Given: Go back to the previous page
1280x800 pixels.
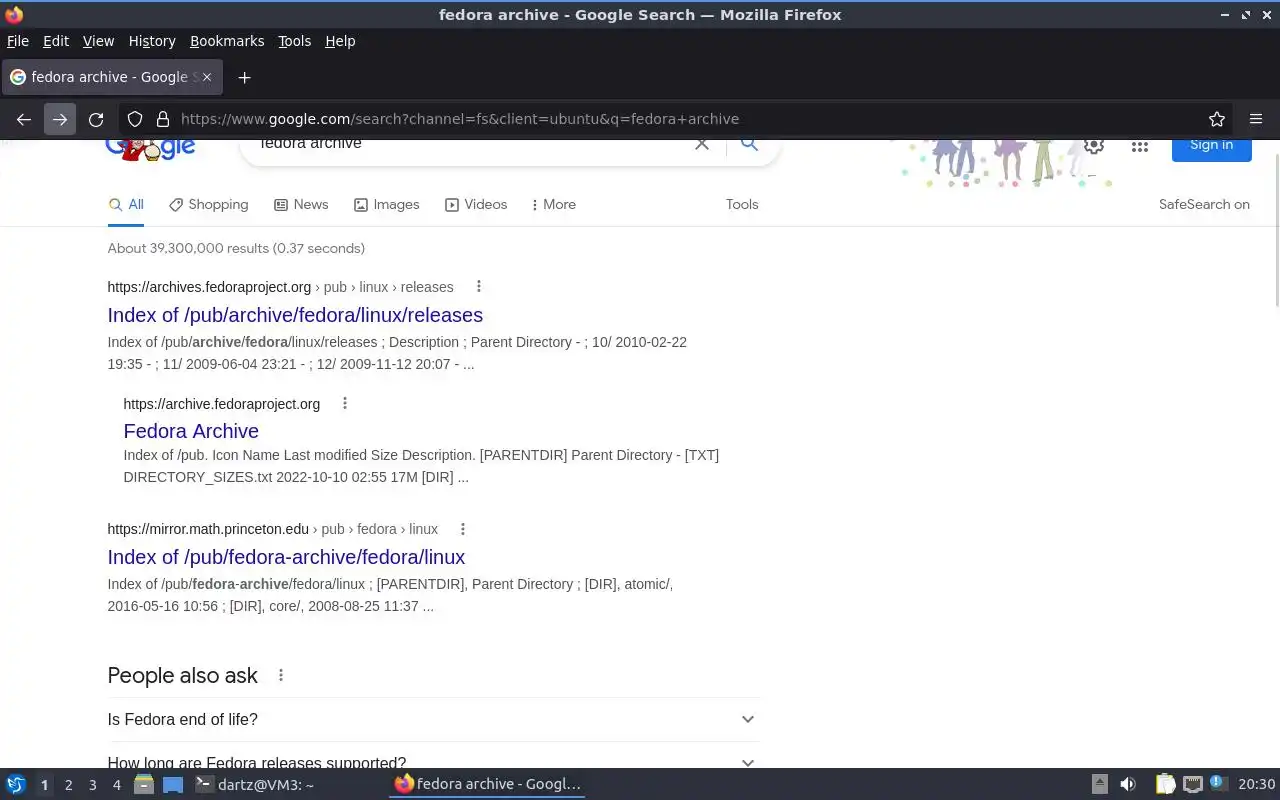Looking at the screenshot, I should click(24, 119).
